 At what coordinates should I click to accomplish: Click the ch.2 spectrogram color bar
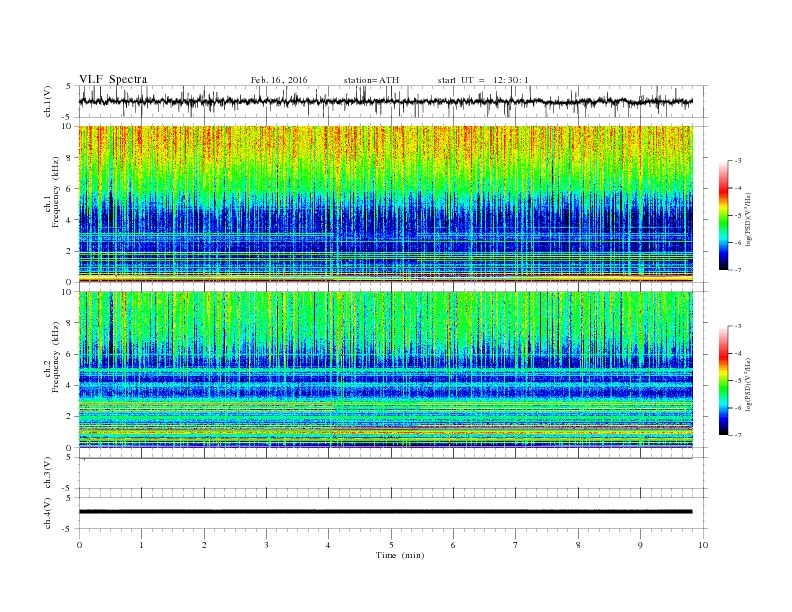(724, 380)
